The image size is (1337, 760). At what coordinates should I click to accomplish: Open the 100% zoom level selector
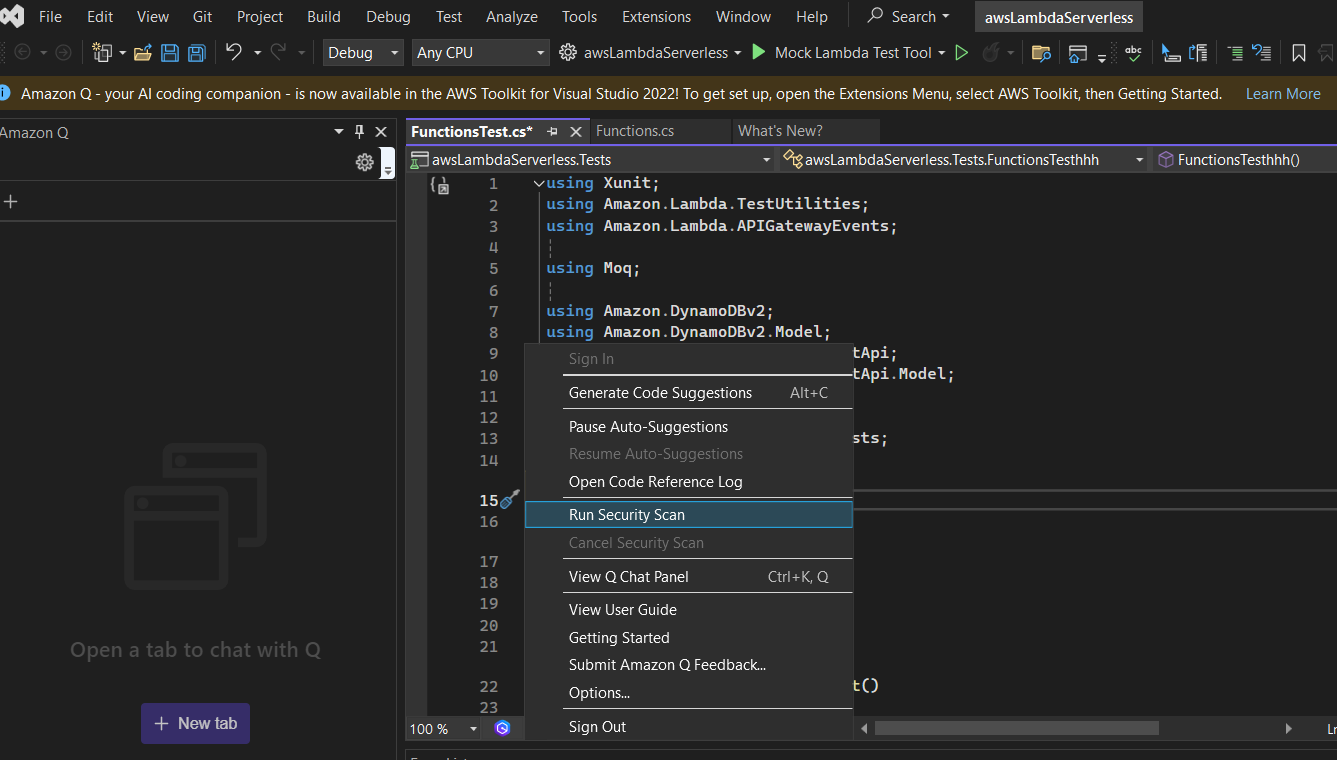442,729
